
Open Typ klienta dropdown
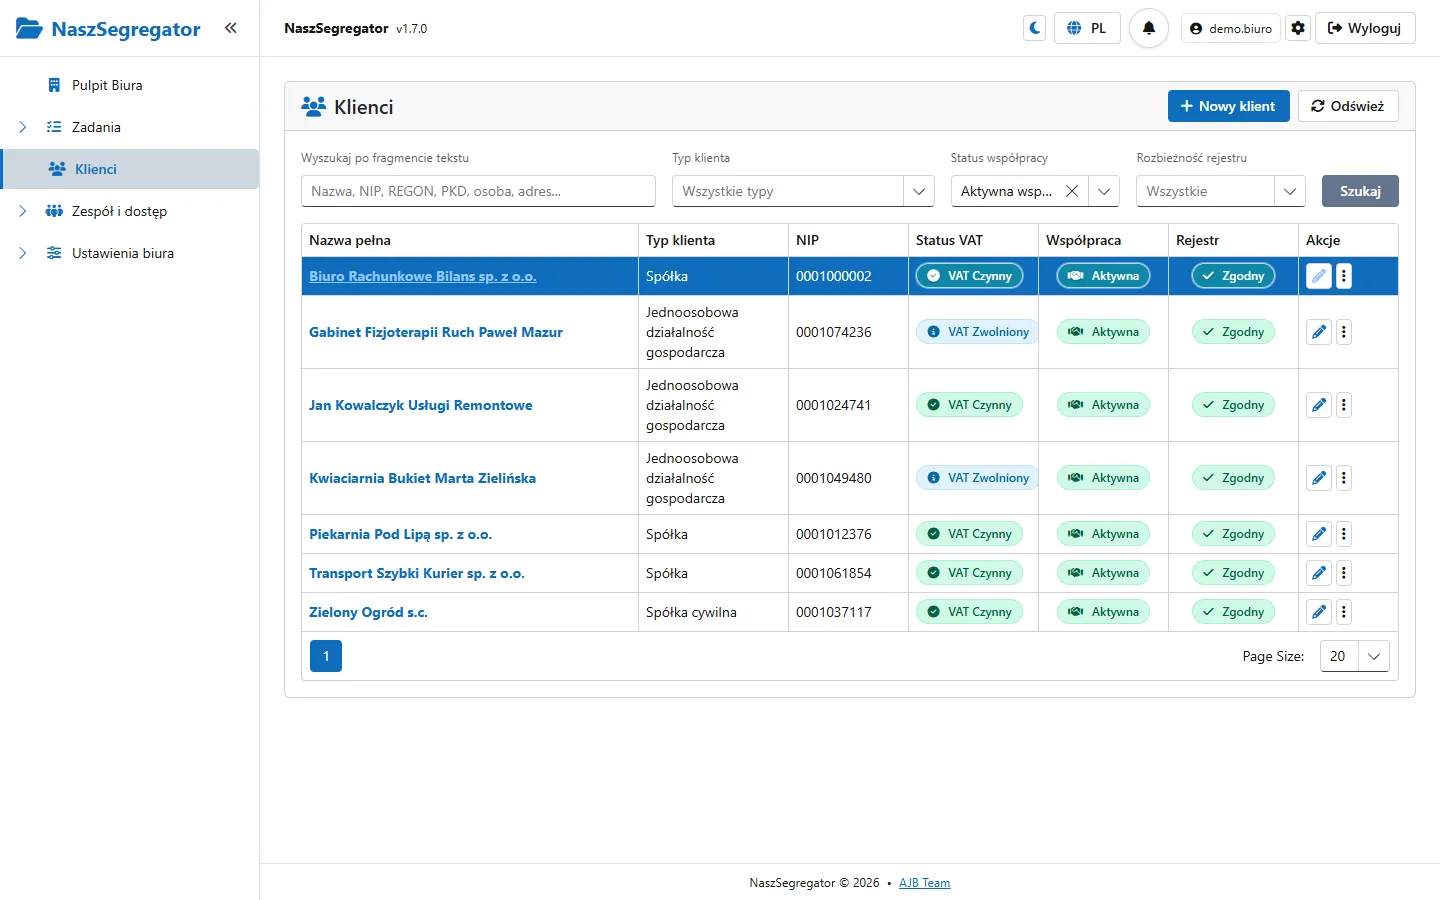coord(803,191)
